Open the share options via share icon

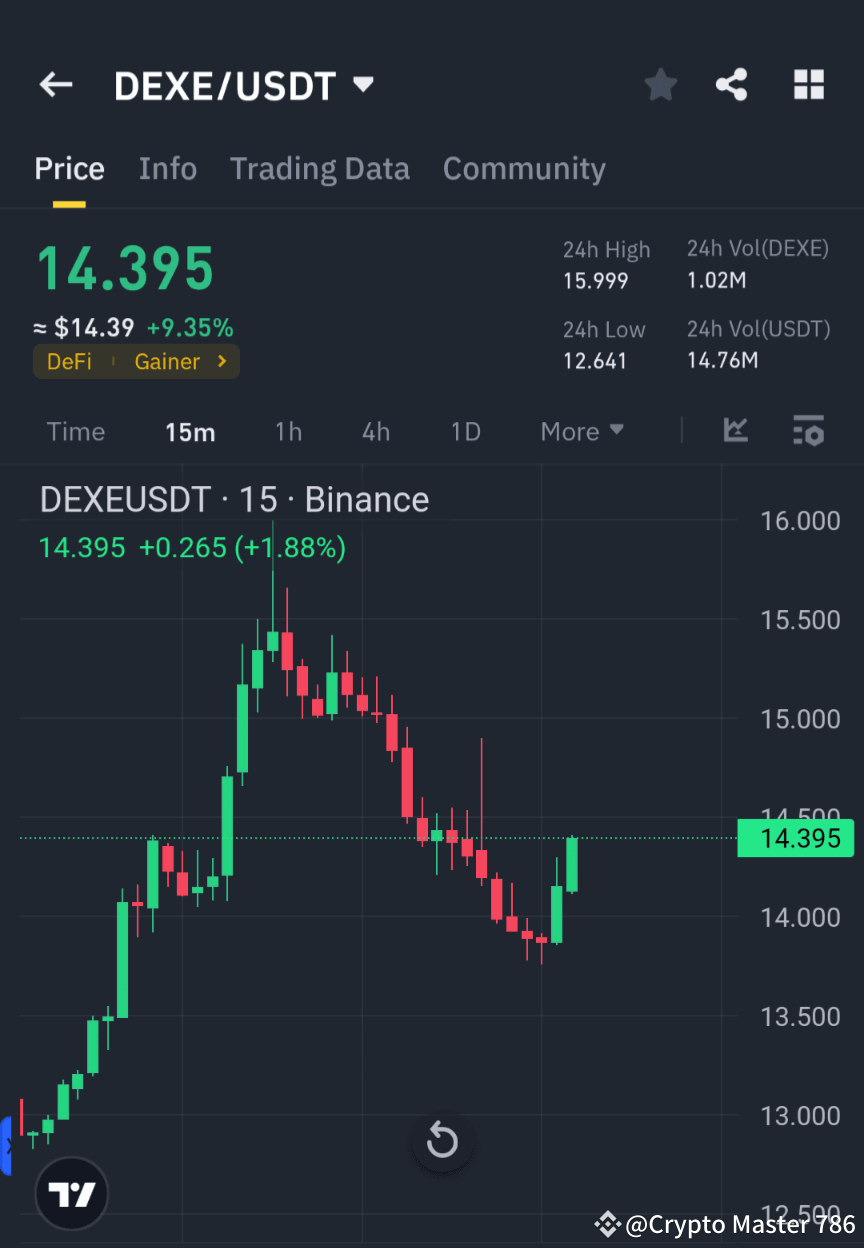coord(732,85)
